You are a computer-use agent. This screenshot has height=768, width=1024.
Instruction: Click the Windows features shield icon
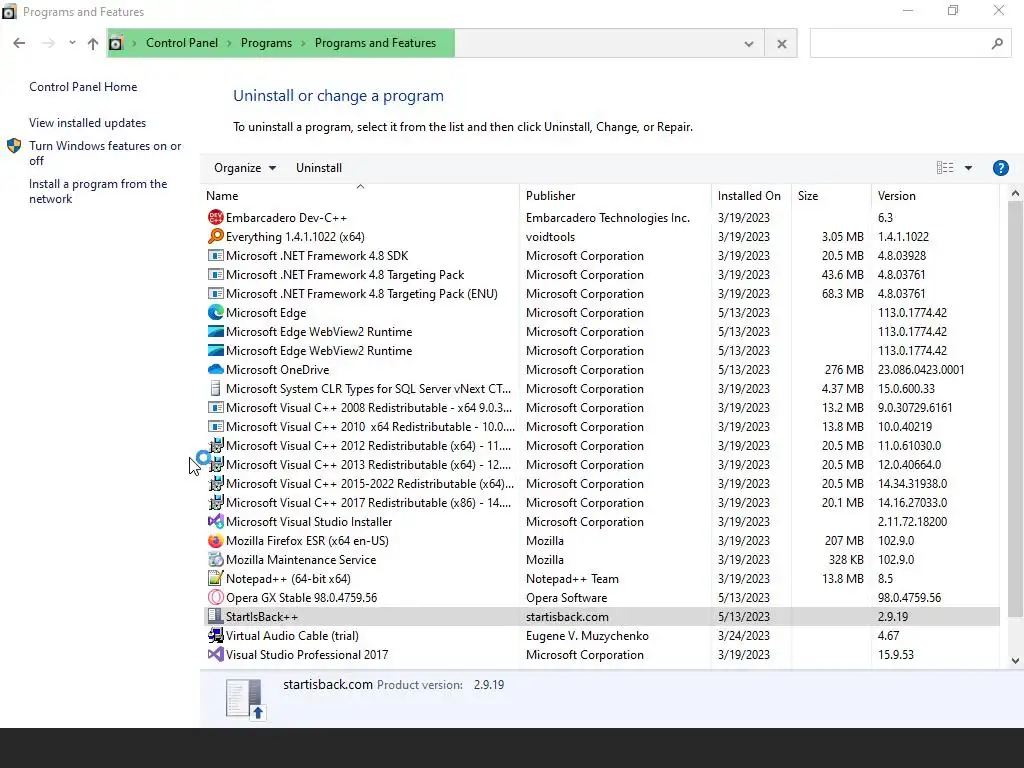tap(14, 146)
